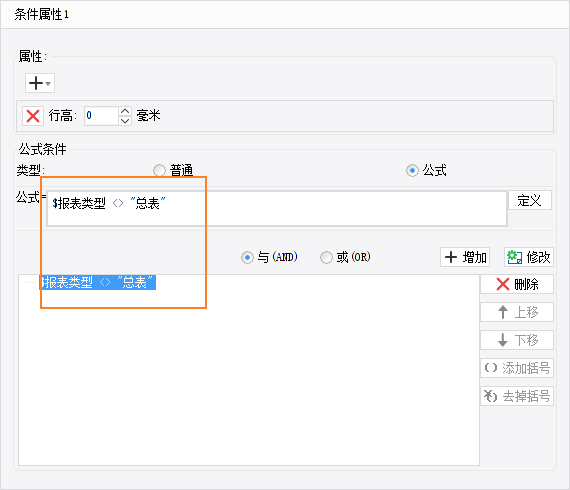Choose the 与 (AND) radio option
The width and height of the screenshot is (570, 490).
click(247, 257)
